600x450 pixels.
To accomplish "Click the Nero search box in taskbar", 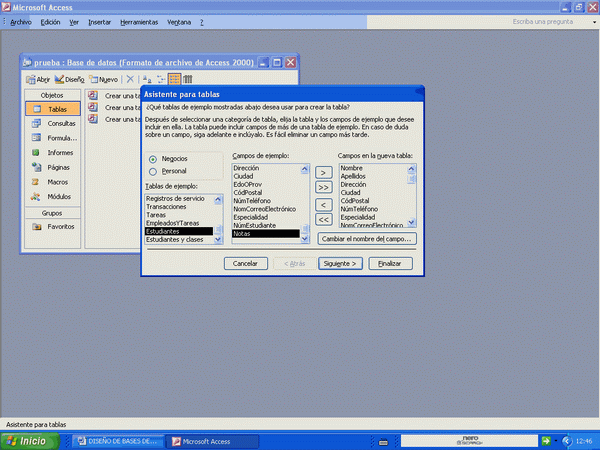I will pos(469,441).
